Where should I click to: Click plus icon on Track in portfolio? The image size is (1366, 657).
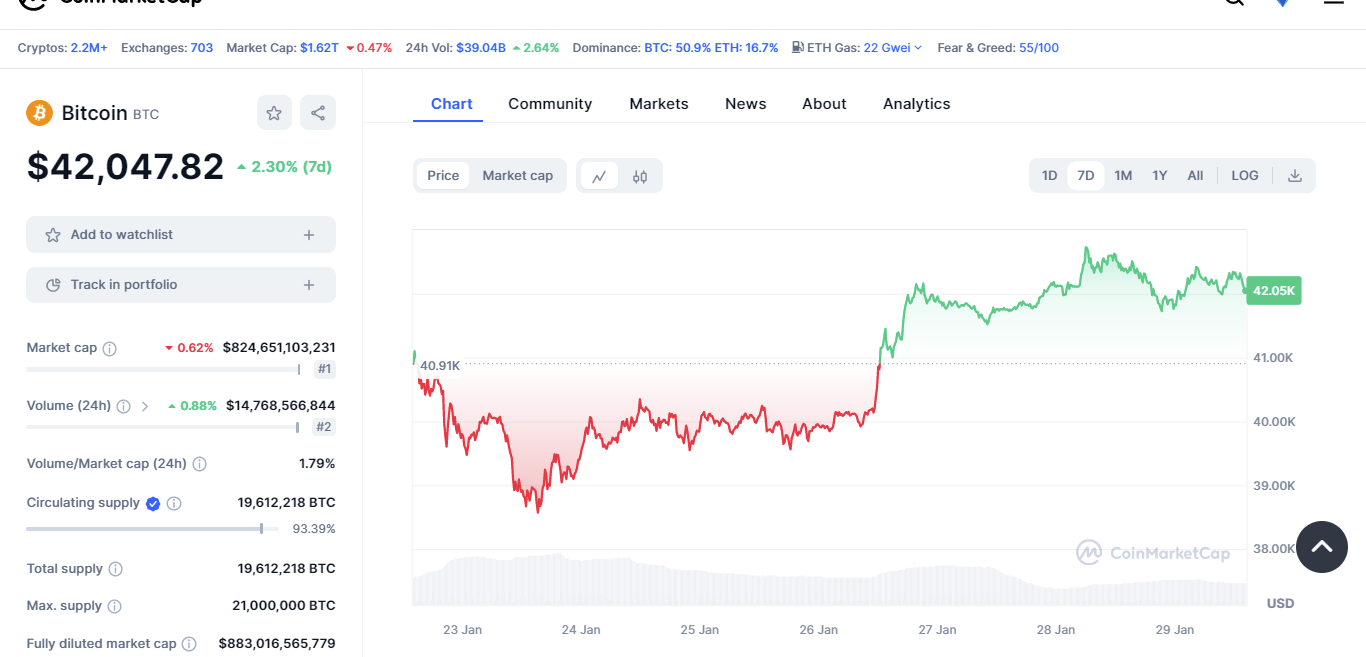pos(309,285)
